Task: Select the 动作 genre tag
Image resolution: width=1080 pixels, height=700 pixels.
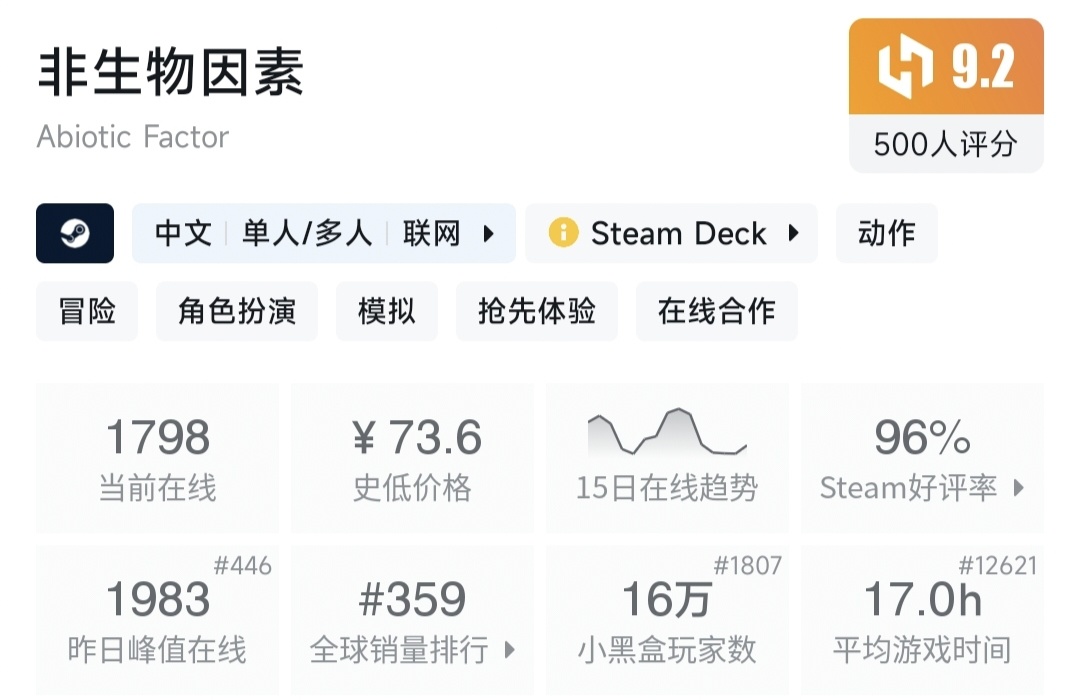Action: 886,233
